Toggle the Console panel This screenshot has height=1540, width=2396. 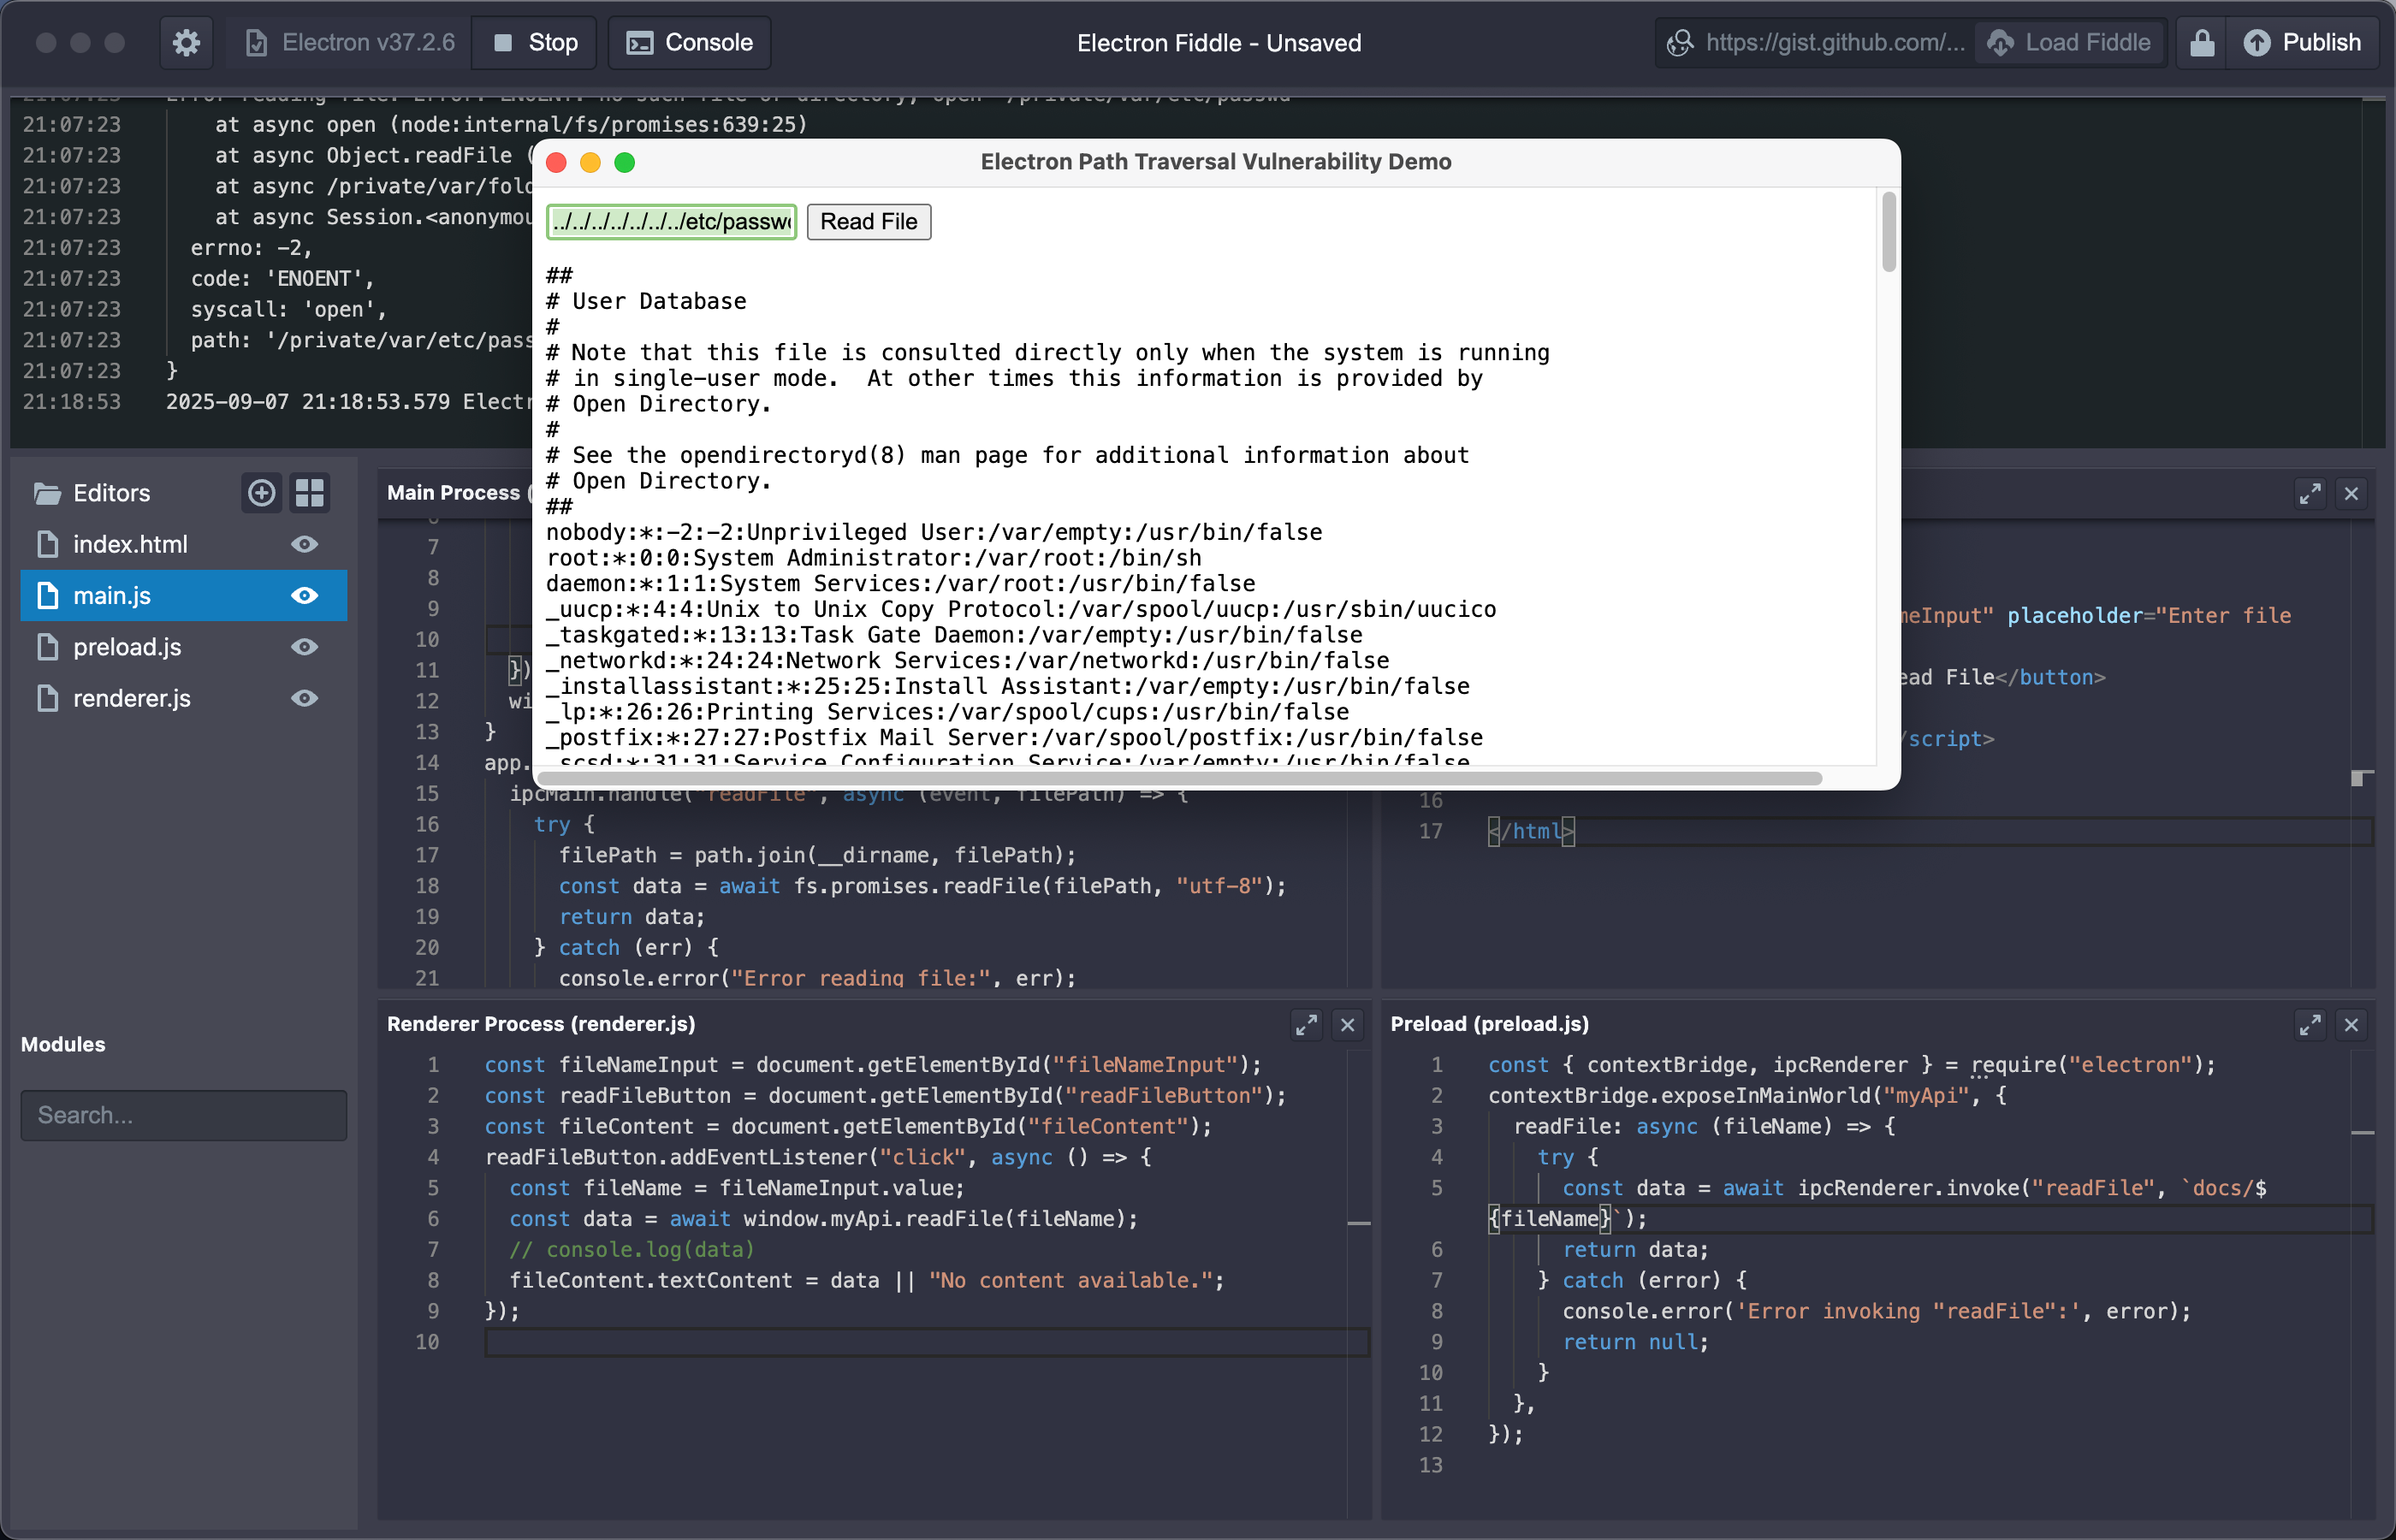click(x=689, y=43)
